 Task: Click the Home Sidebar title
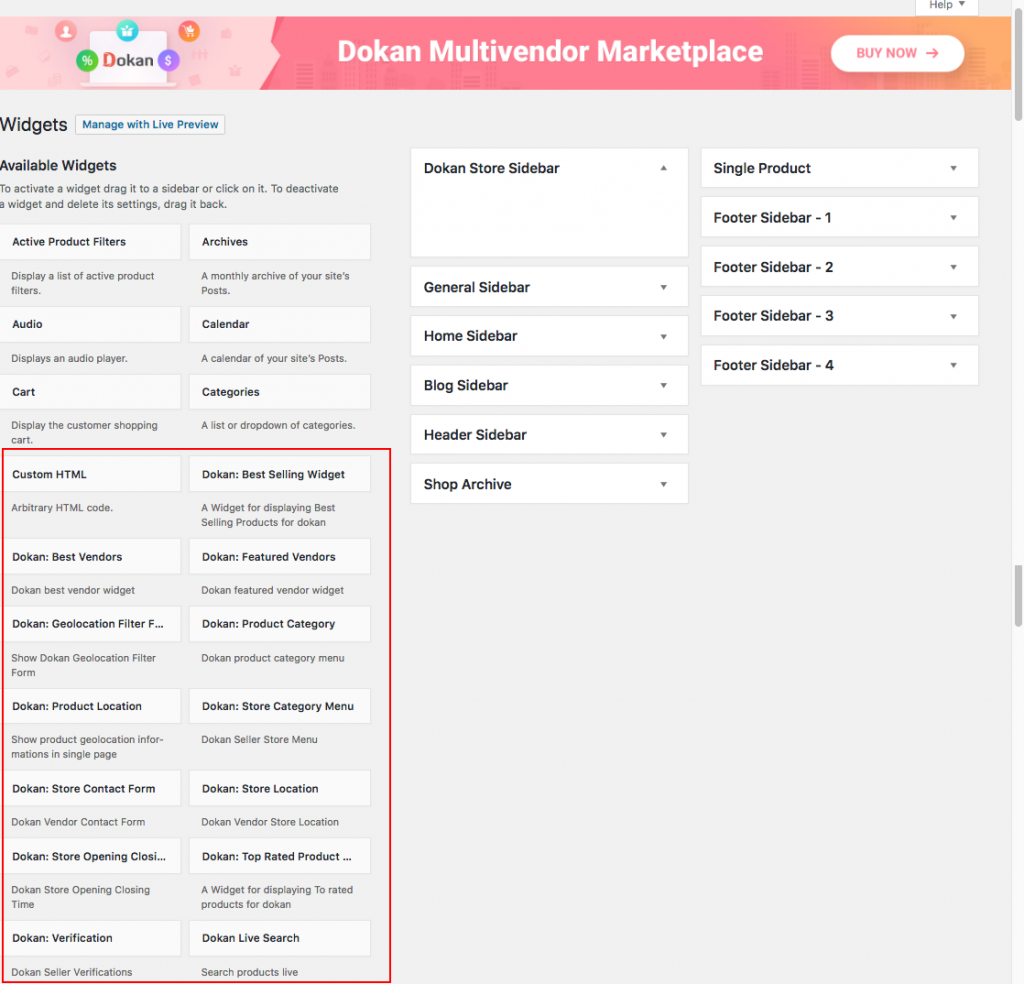pyautogui.click(x=470, y=336)
